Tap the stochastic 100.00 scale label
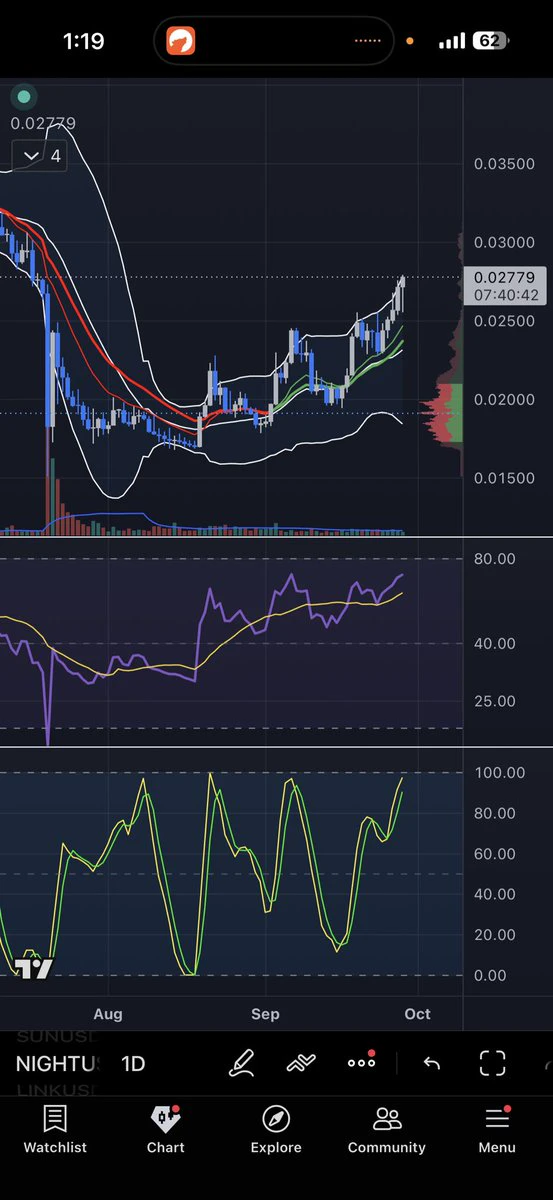 pyautogui.click(x=499, y=773)
